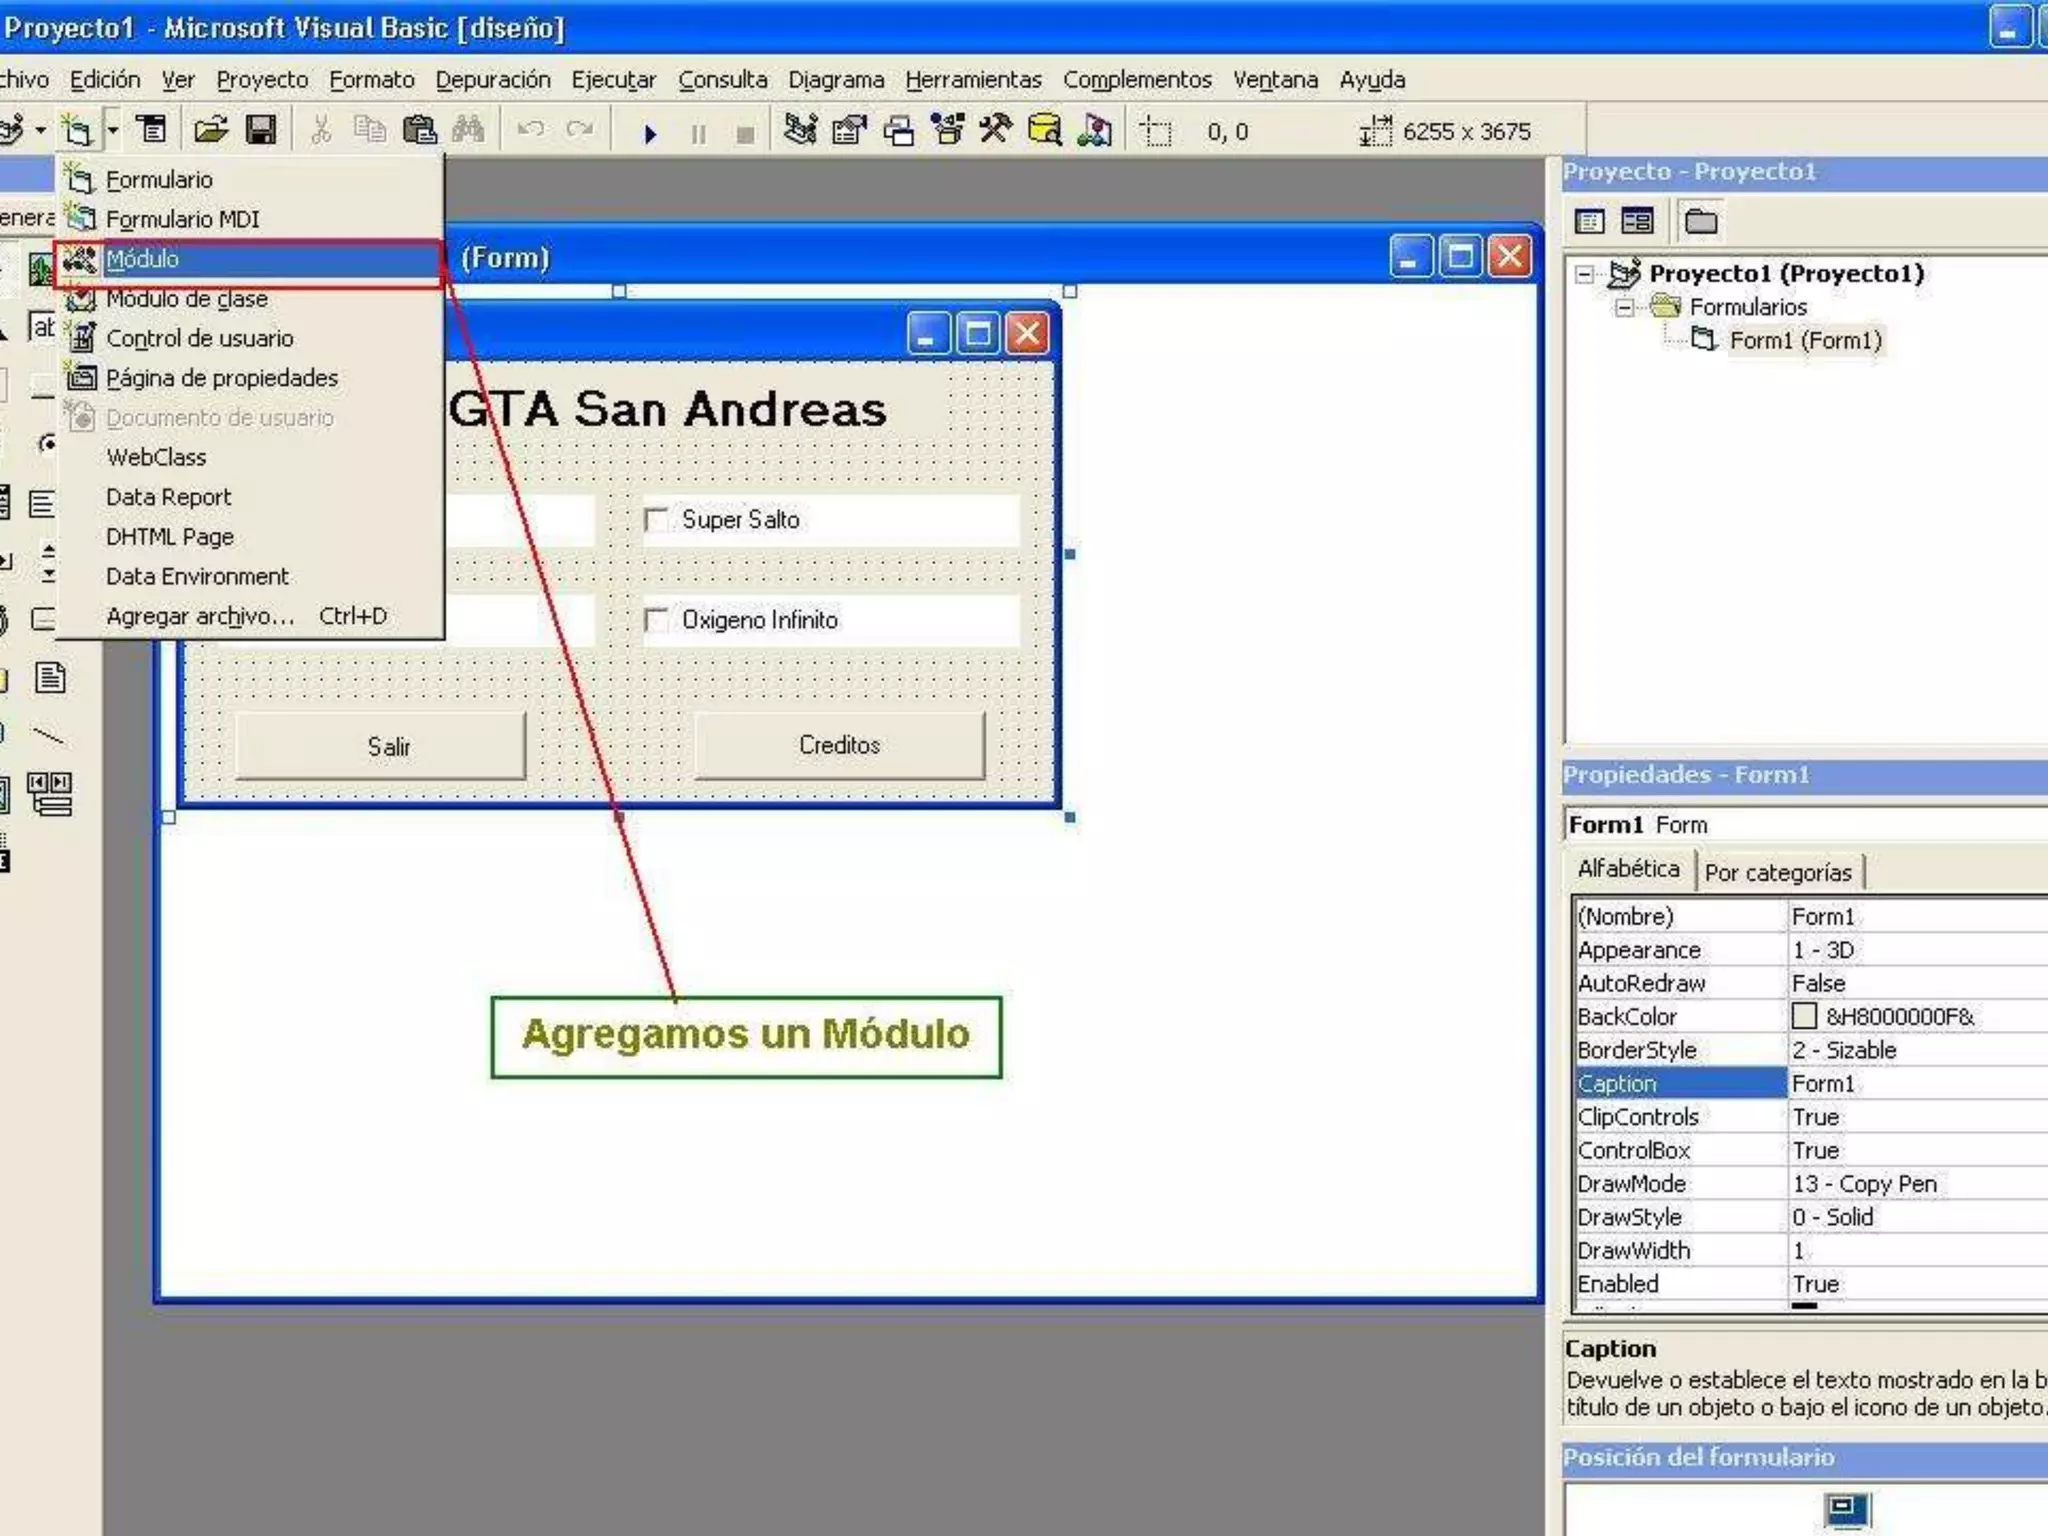The height and width of the screenshot is (1536, 2048).
Task: Click the Creditos button on the form
Action: (839, 745)
